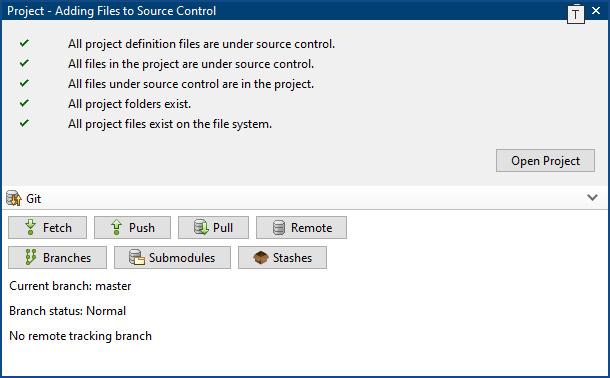This screenshot has width=610, height=378.
Task: Click the Branches fork icon
Action: [x=31, y=257]
